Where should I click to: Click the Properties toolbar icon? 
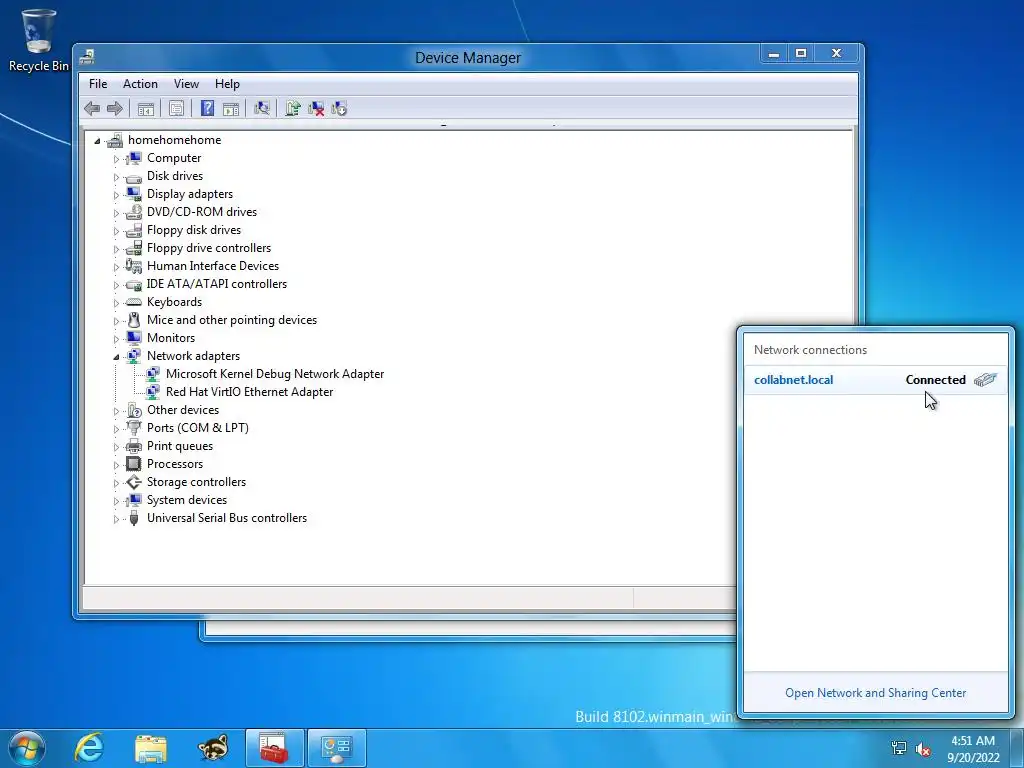176,108
